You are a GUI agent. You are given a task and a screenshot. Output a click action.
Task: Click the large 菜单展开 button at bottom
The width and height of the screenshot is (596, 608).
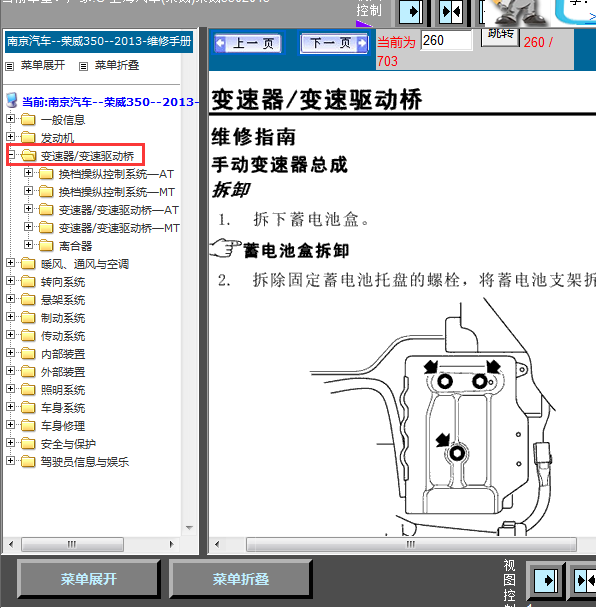point(88,579)
